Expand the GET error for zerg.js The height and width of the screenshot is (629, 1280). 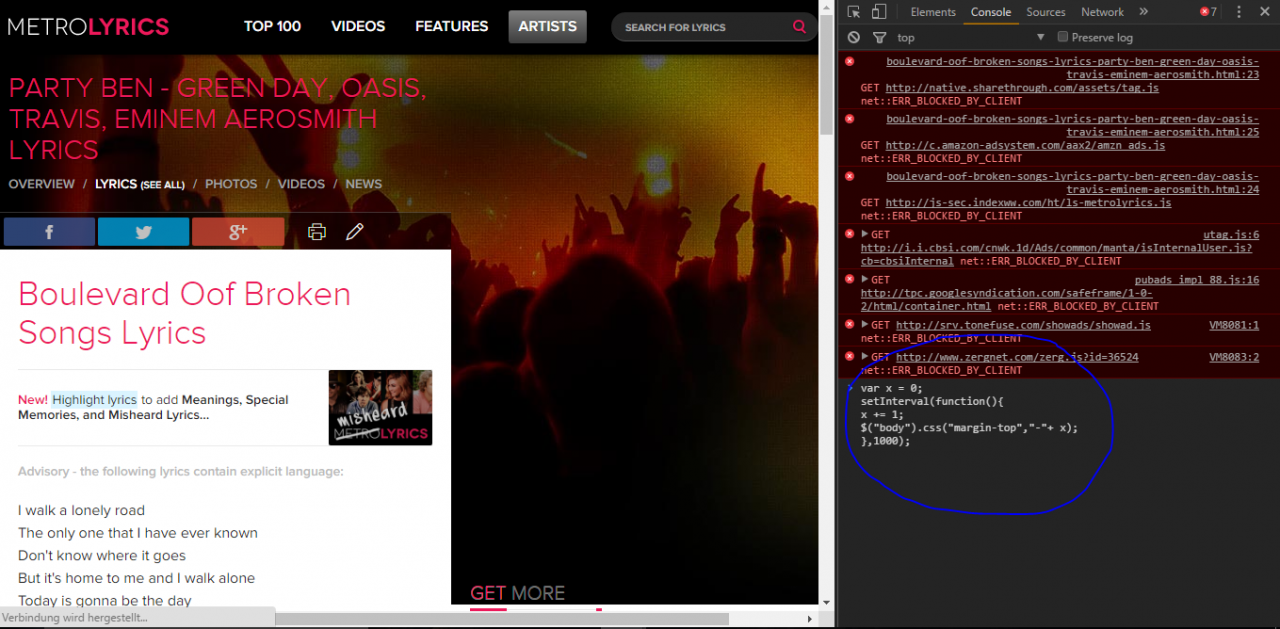click(x=865, y=357)
